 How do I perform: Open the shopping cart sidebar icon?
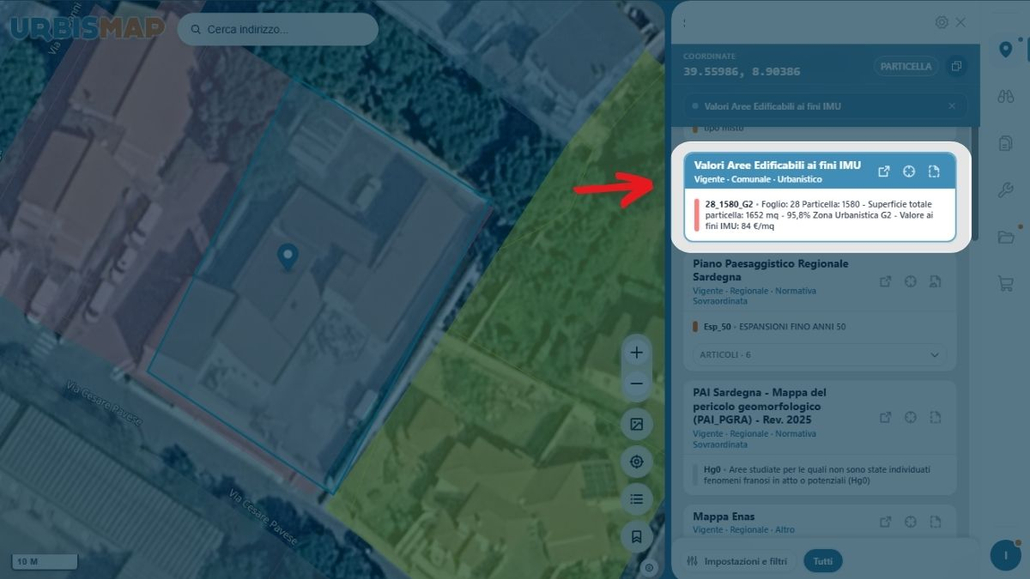(1005, 283)
